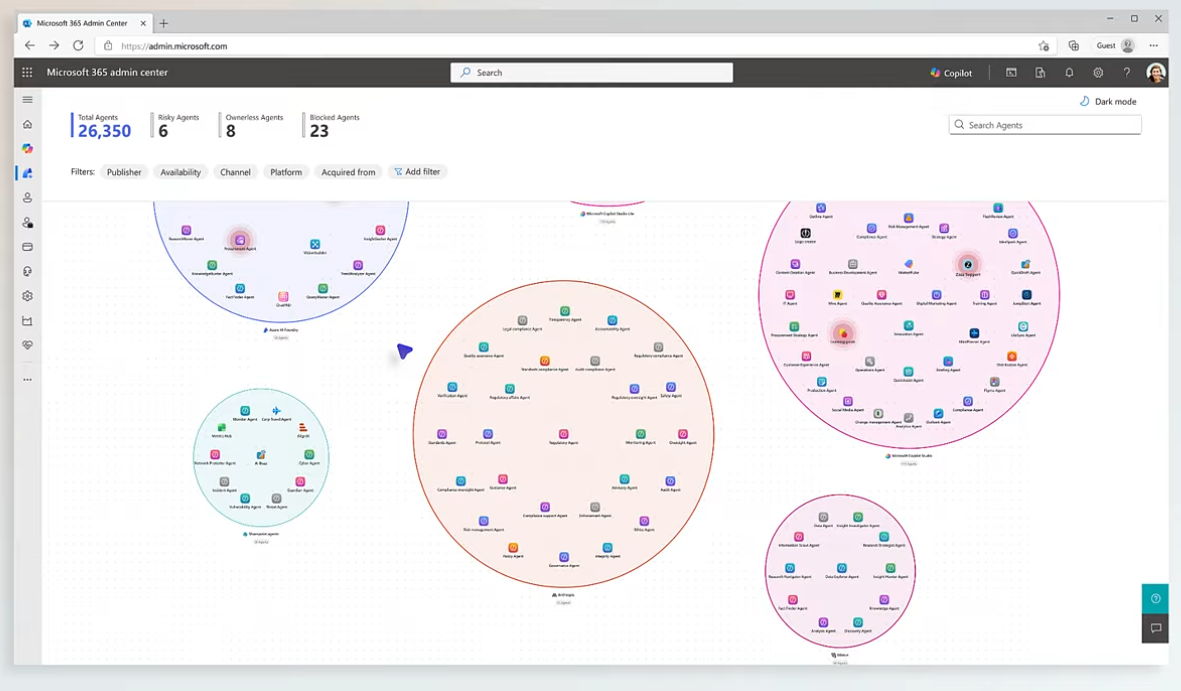This screenshot has width=1181, height=691.
Task: Click the Add filter button
Action: coord(417,172)
